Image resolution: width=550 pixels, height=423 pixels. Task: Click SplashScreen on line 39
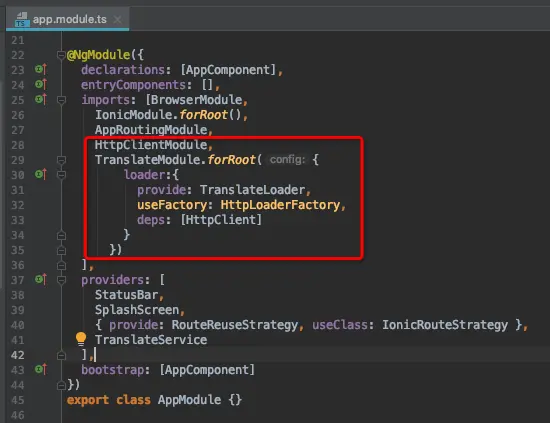(137, 310)
